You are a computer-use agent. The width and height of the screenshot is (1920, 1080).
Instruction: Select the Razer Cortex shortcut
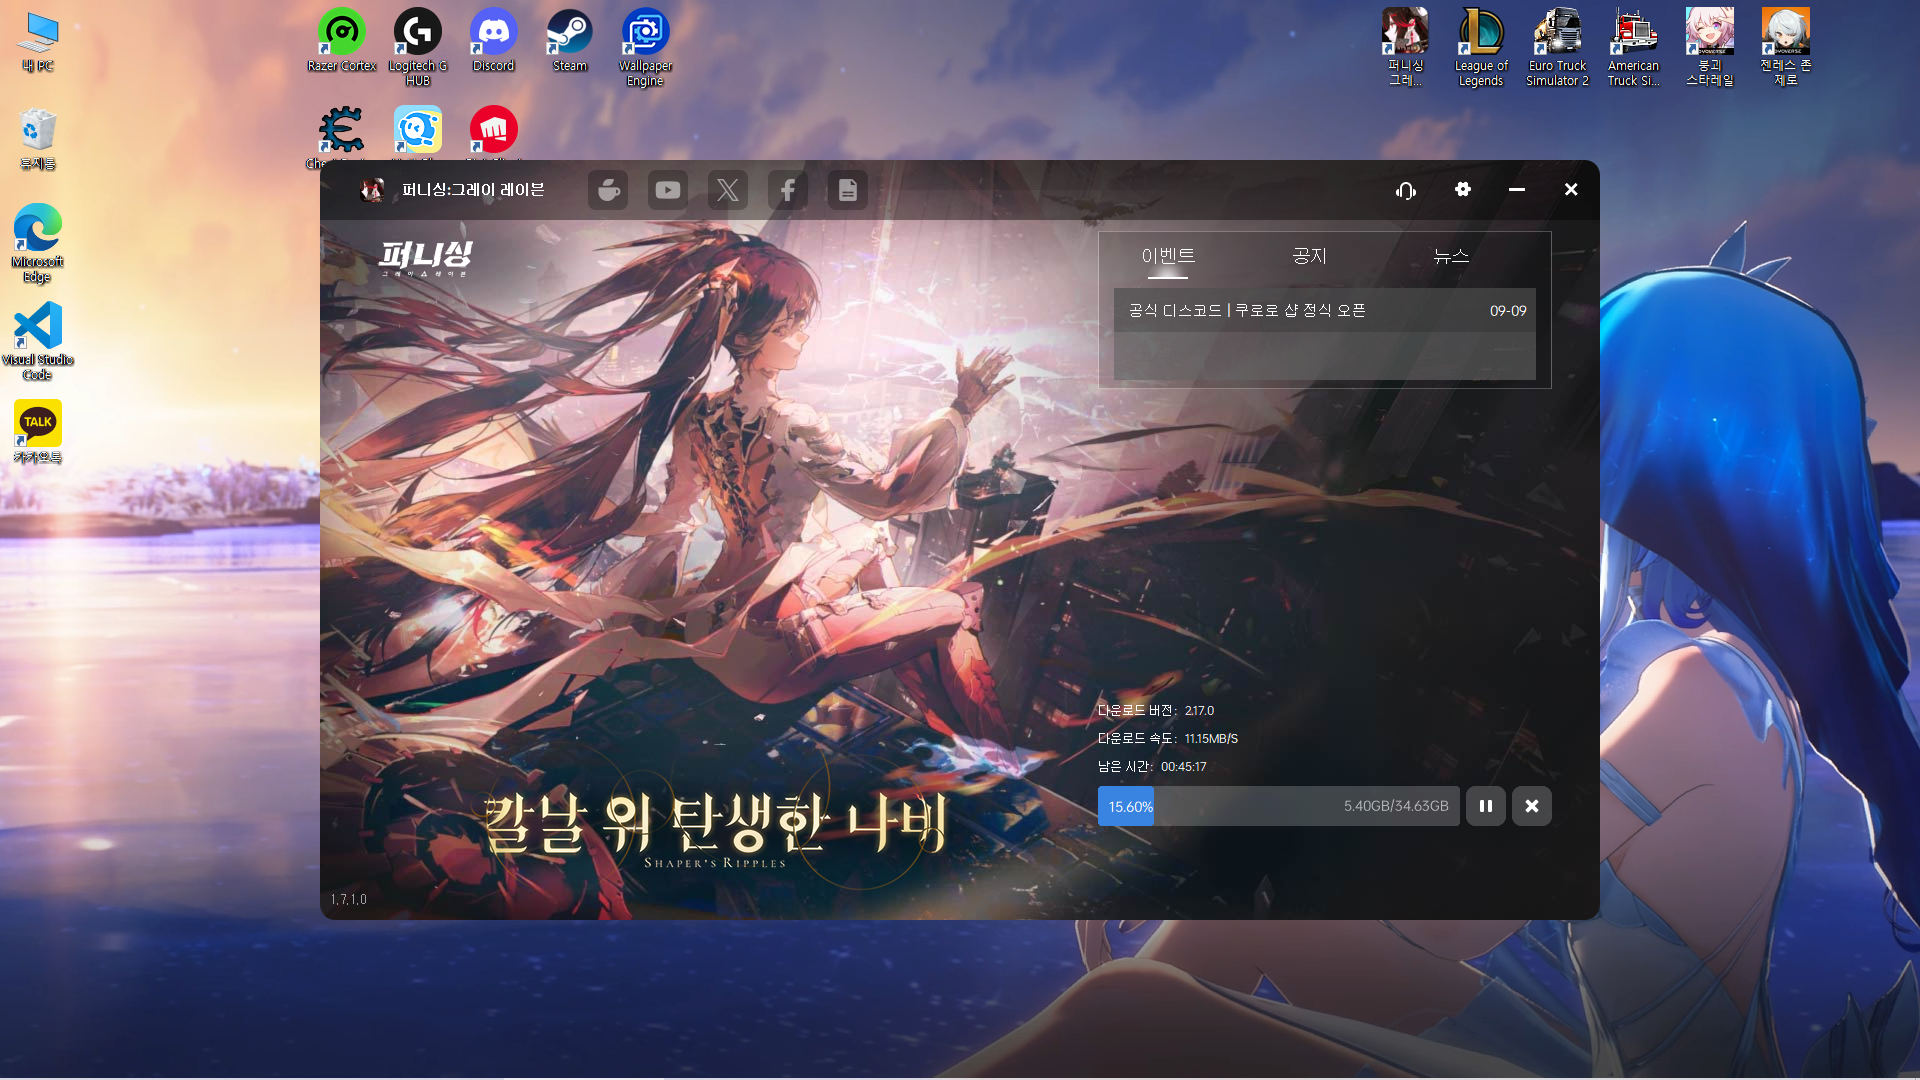(342, 41)
